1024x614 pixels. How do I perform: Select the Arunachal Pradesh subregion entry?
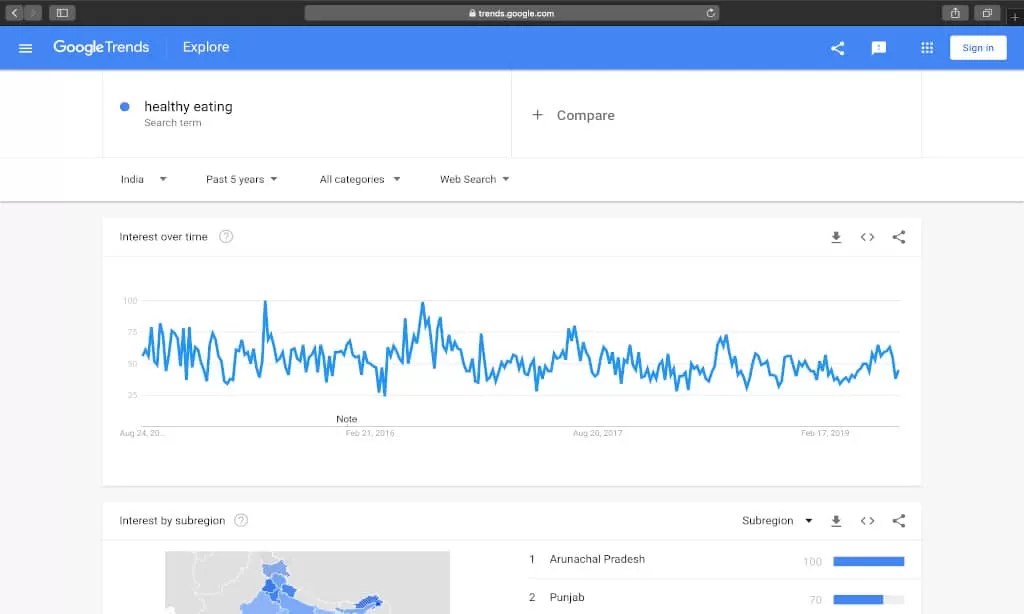point(600,559)
